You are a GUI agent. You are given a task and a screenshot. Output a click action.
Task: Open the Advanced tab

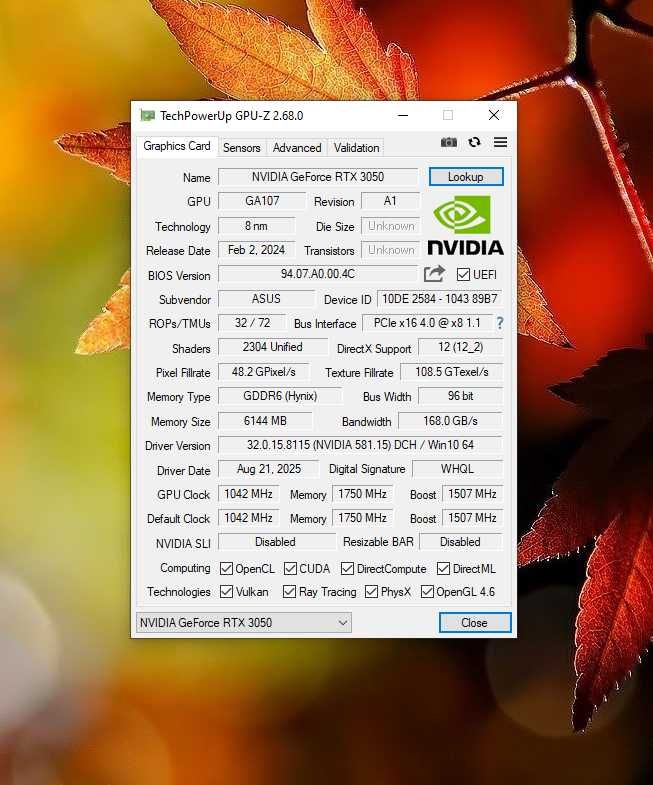click(x=297, y=148)
